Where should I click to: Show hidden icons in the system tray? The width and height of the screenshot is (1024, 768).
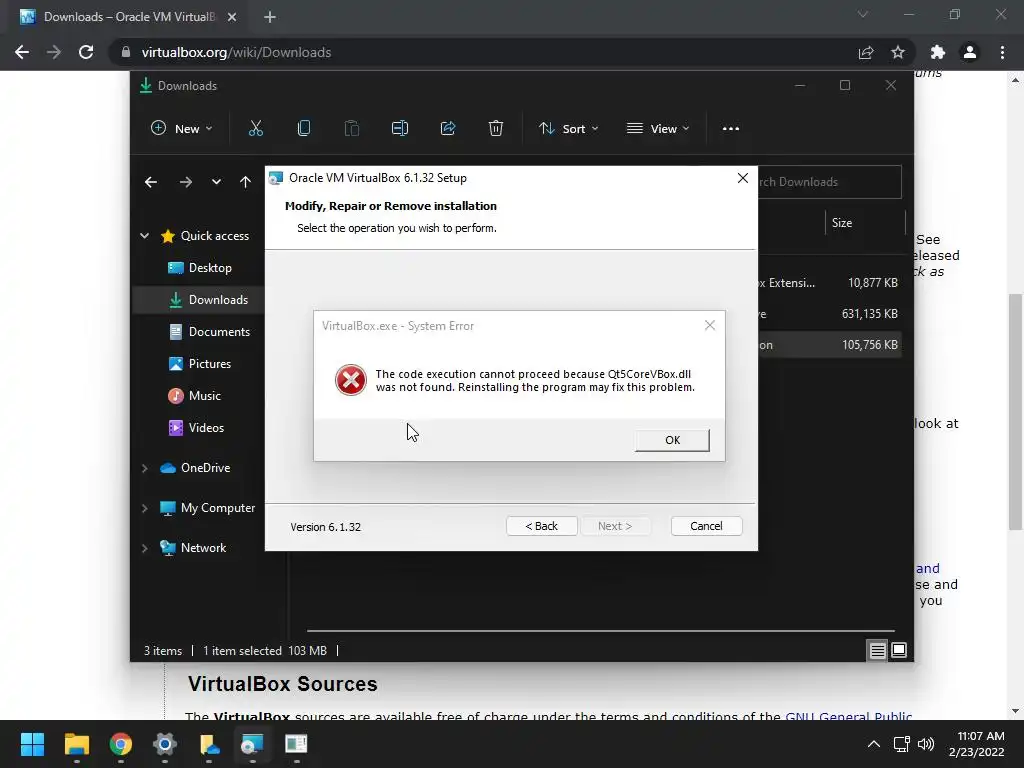(x=874, y=744)
